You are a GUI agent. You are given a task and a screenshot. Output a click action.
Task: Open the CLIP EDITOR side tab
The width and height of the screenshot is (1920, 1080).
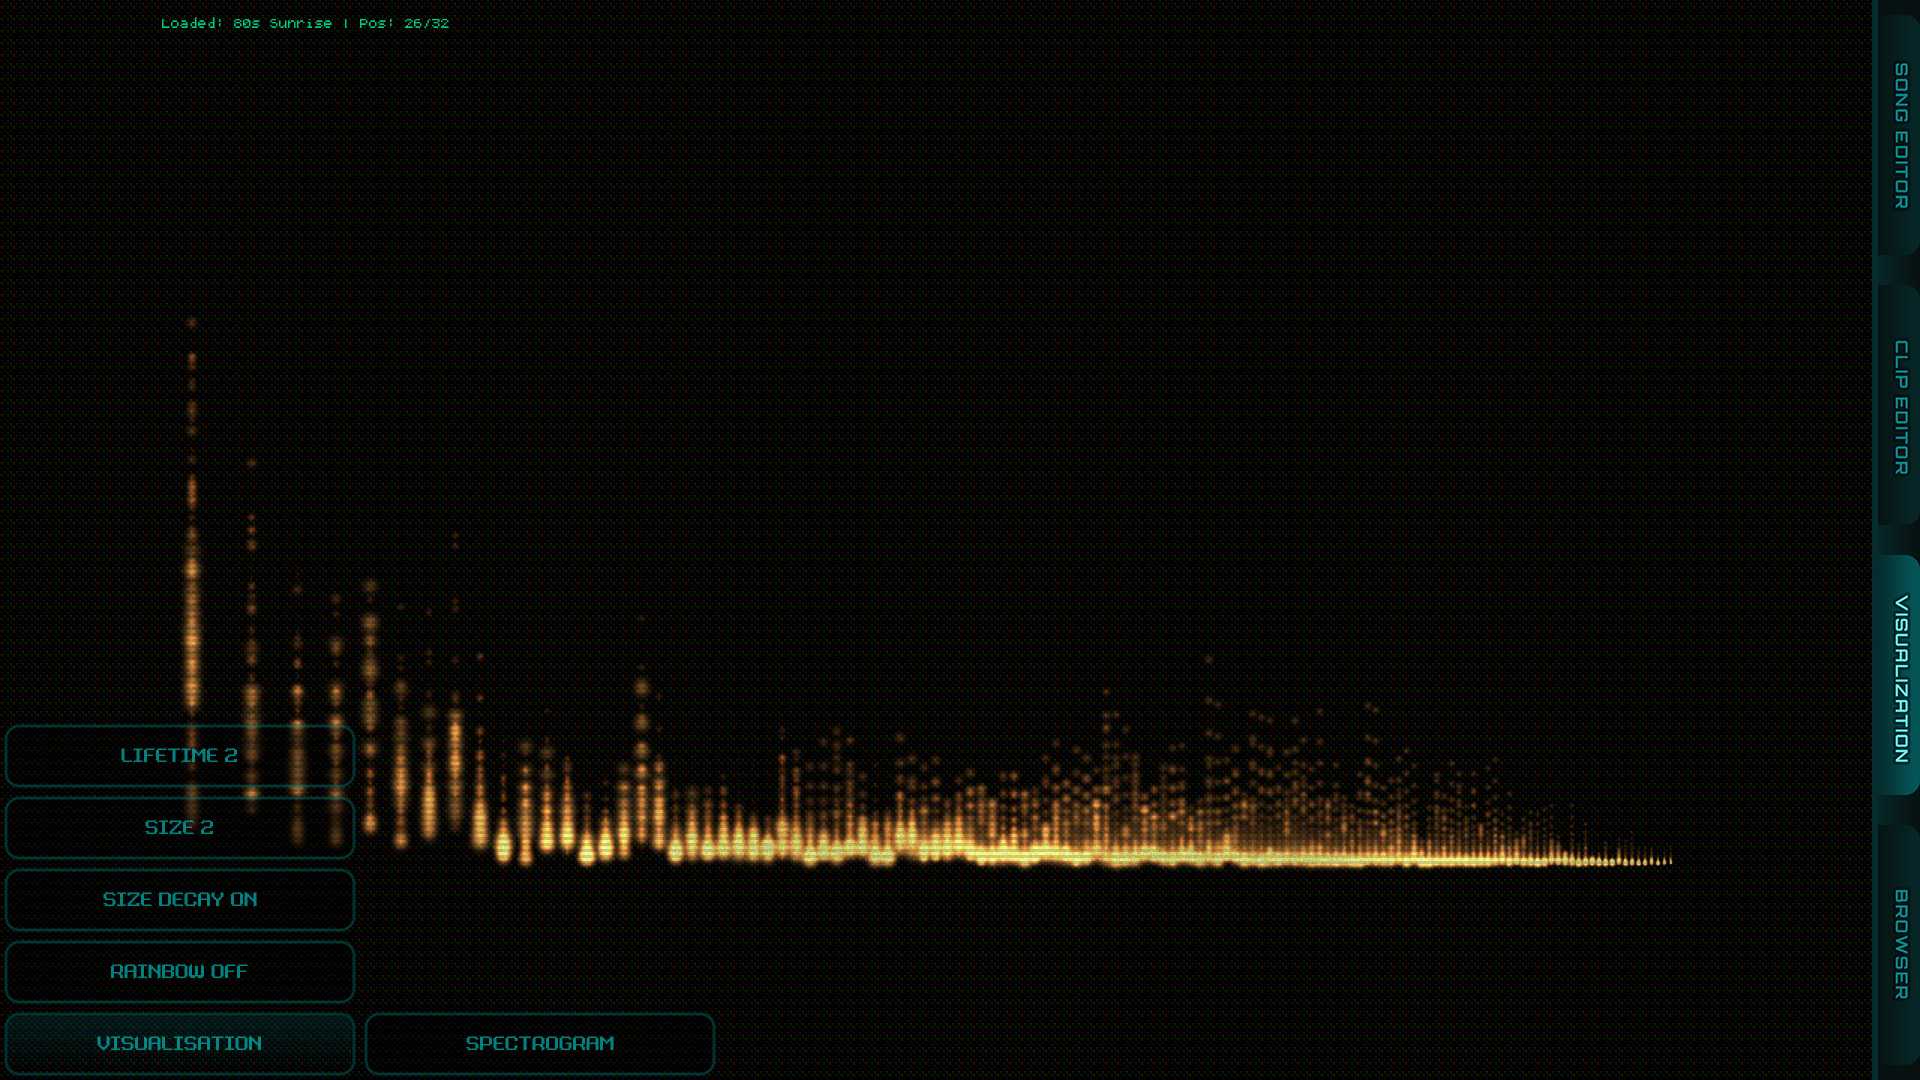tap(1900, 407)
